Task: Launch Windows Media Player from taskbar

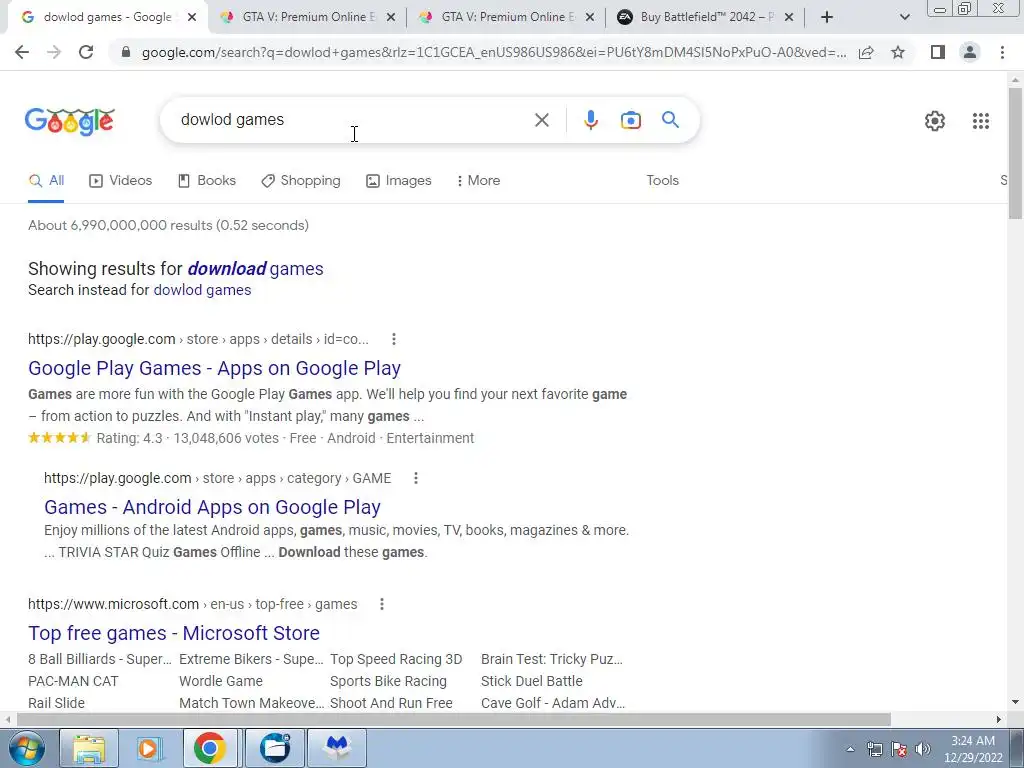Action: click(x=148, y=748)
